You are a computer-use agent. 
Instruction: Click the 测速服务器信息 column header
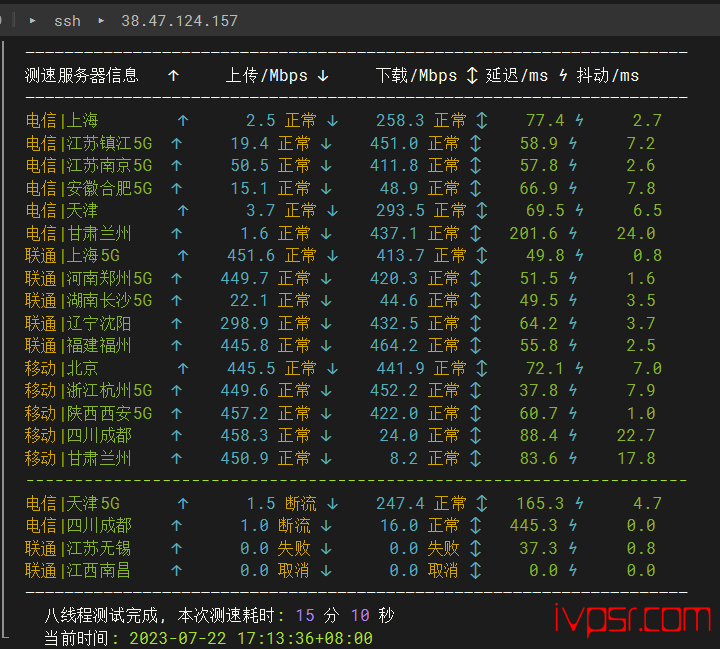pyautogui.click(x=82, y=75)
